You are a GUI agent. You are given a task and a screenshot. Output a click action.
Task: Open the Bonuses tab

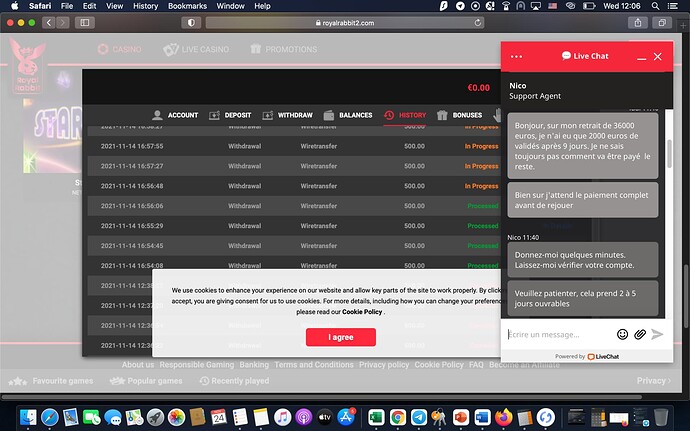pos(459,115)
